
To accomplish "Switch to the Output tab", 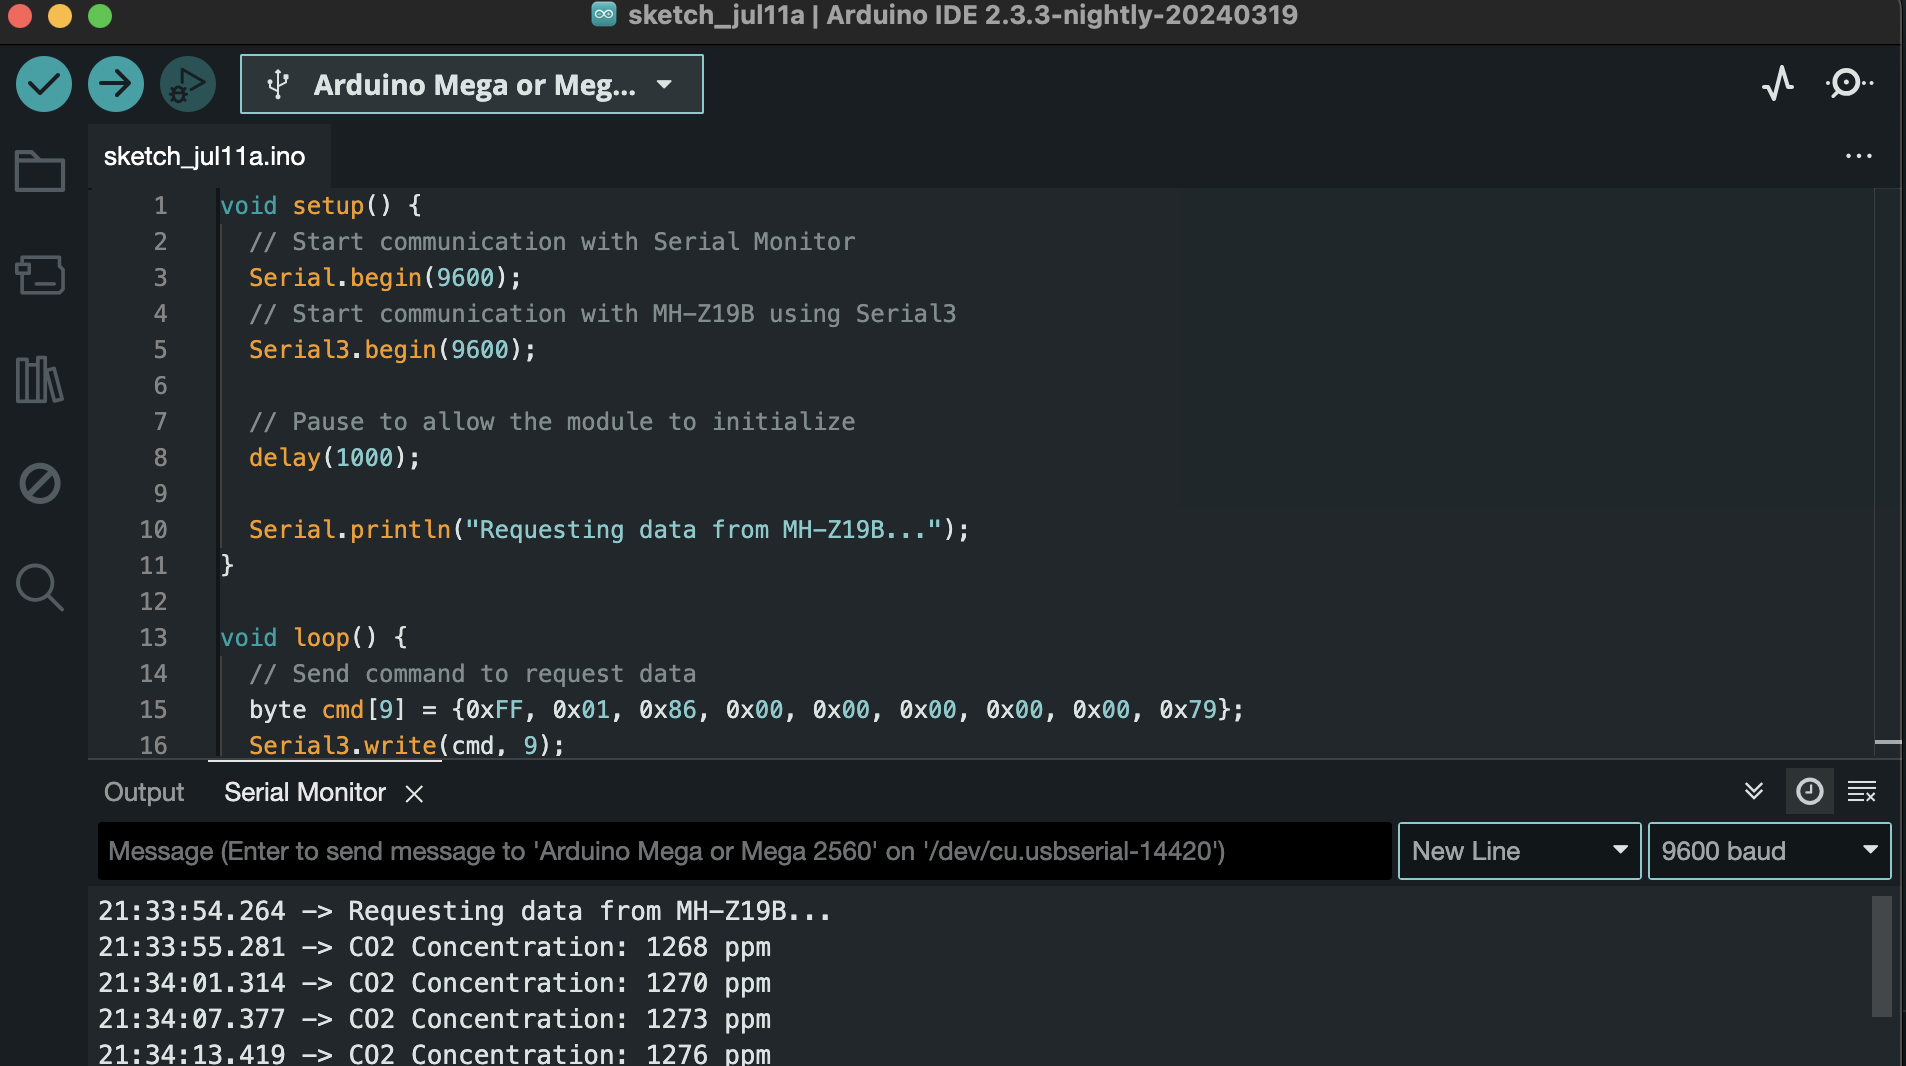I will click(144, 793).
